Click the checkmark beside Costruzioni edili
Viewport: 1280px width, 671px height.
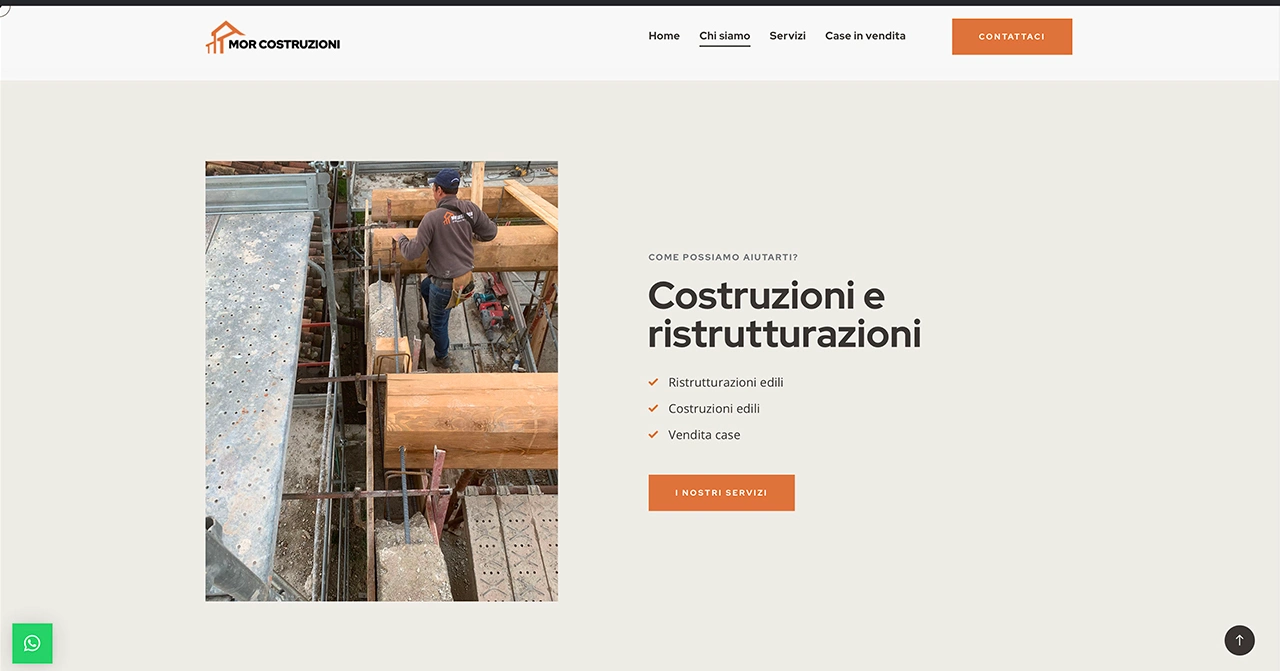[x=653, y=408]
